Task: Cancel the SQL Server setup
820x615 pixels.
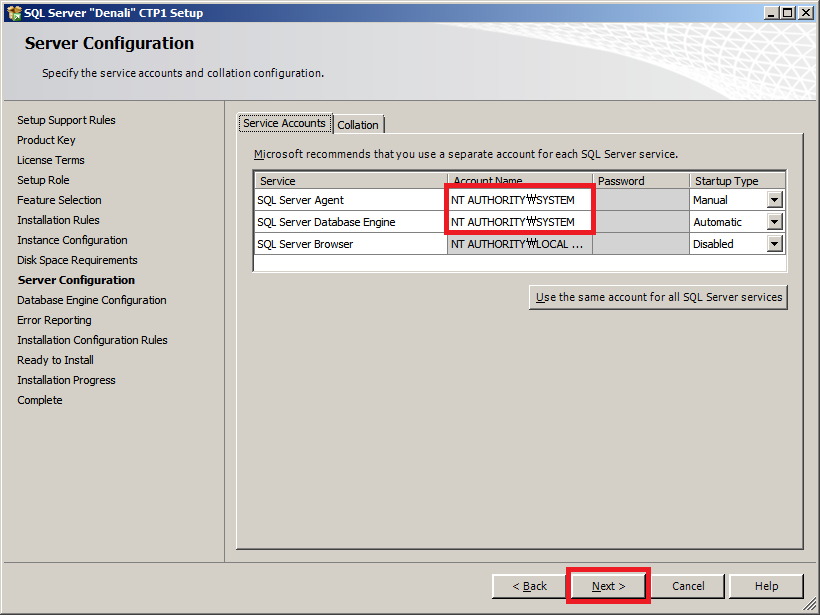Action: click(x=688, y=586)
